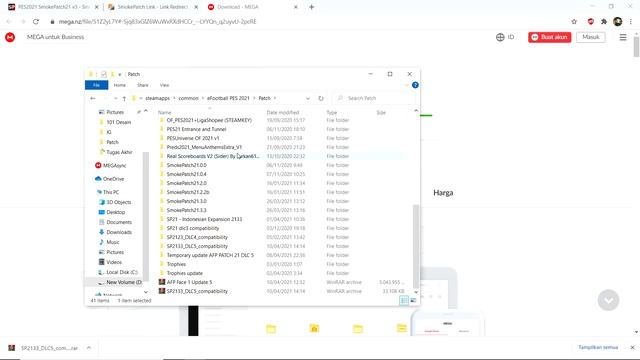Screen dimensions: 640x360
Task: Click the browser address bar URL
Action: pos(158,22)
